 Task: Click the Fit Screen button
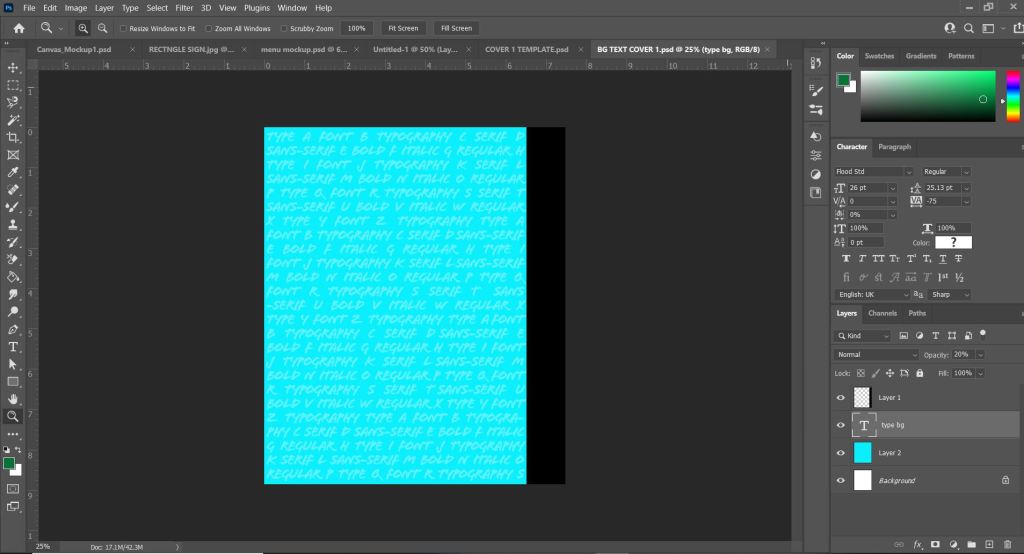[403, 28]
